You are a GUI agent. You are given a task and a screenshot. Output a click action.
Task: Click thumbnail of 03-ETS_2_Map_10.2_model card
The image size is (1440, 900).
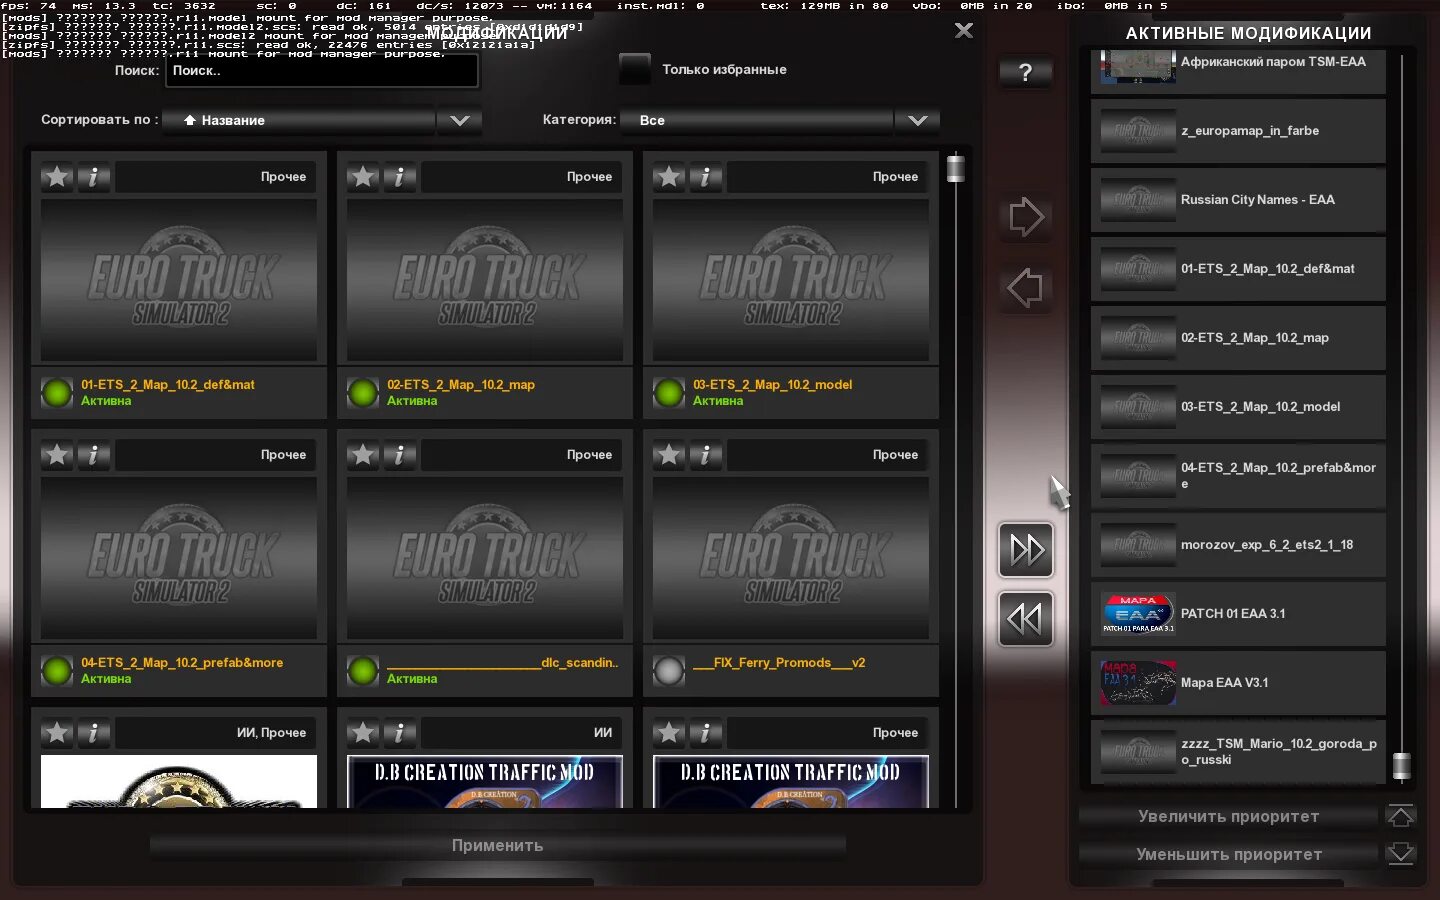point(791,280)
